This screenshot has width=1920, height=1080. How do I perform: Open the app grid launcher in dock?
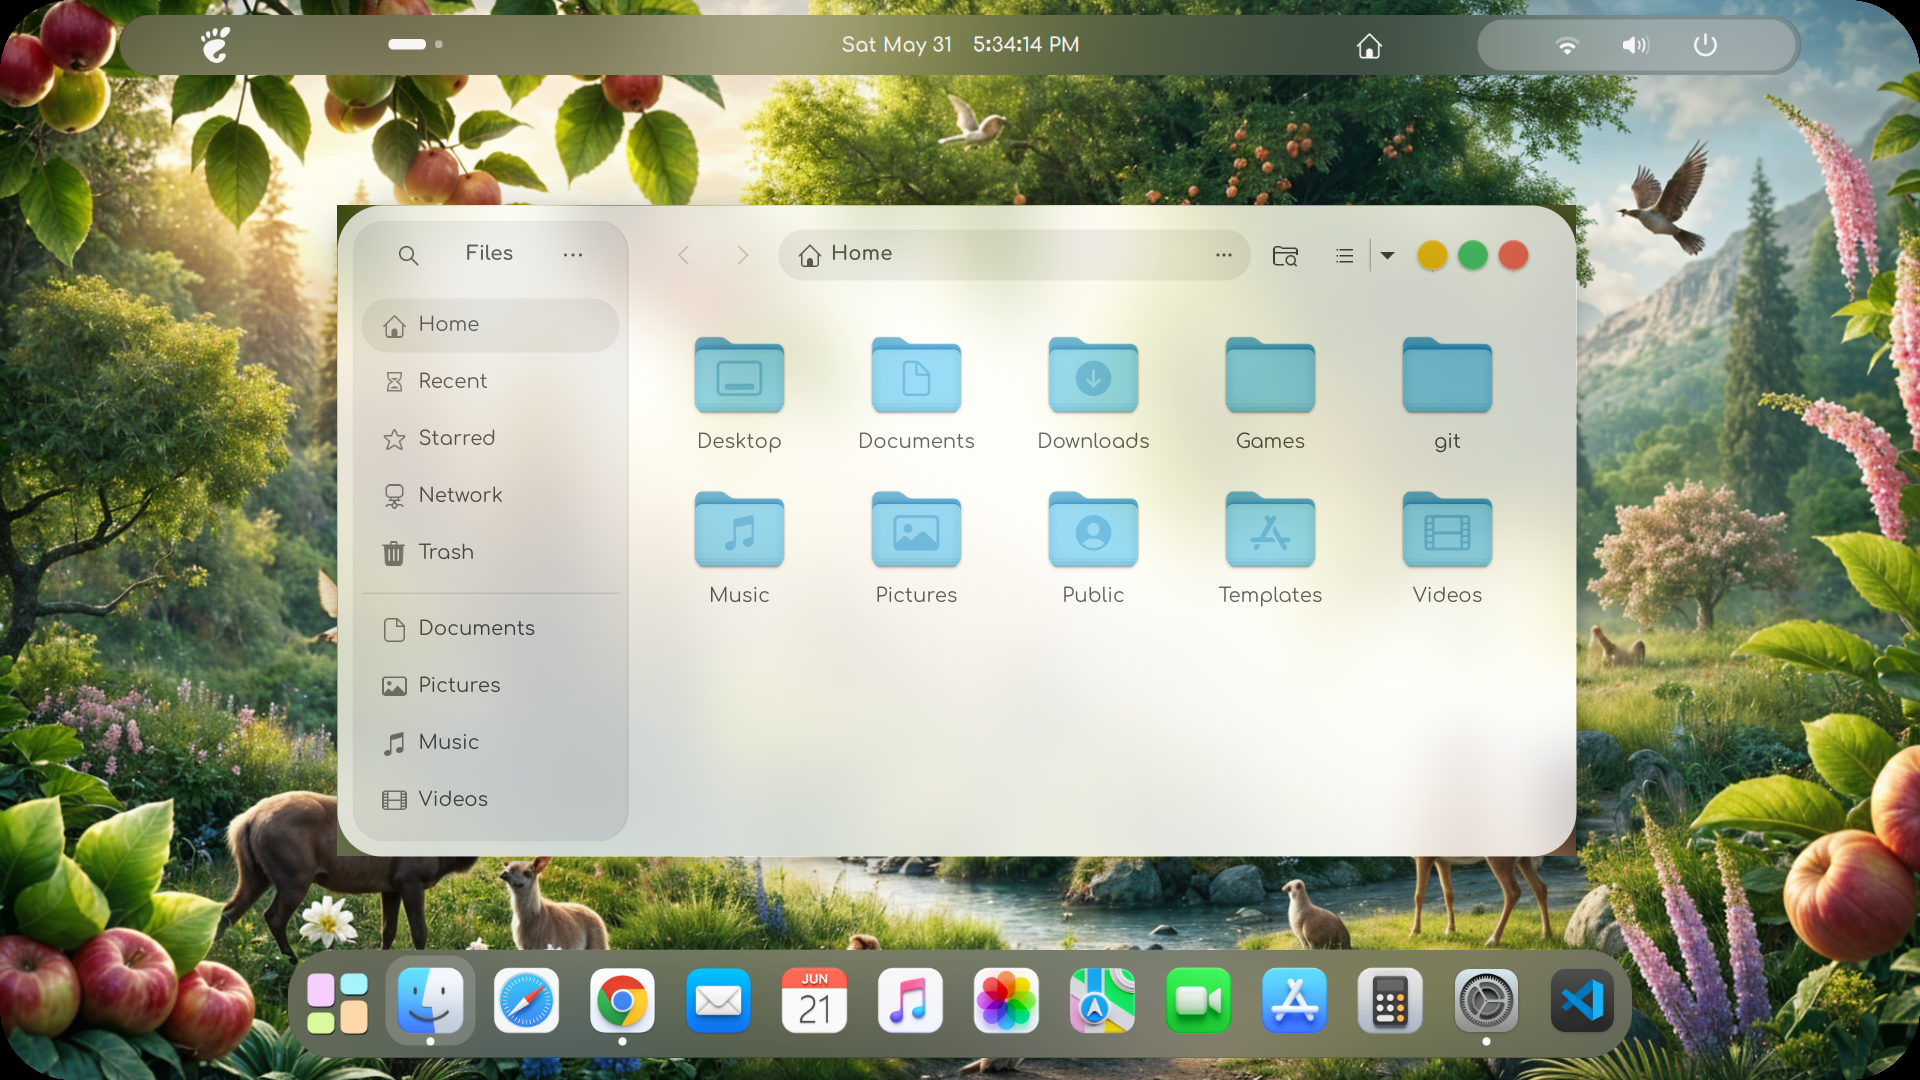coord(337,1003)
